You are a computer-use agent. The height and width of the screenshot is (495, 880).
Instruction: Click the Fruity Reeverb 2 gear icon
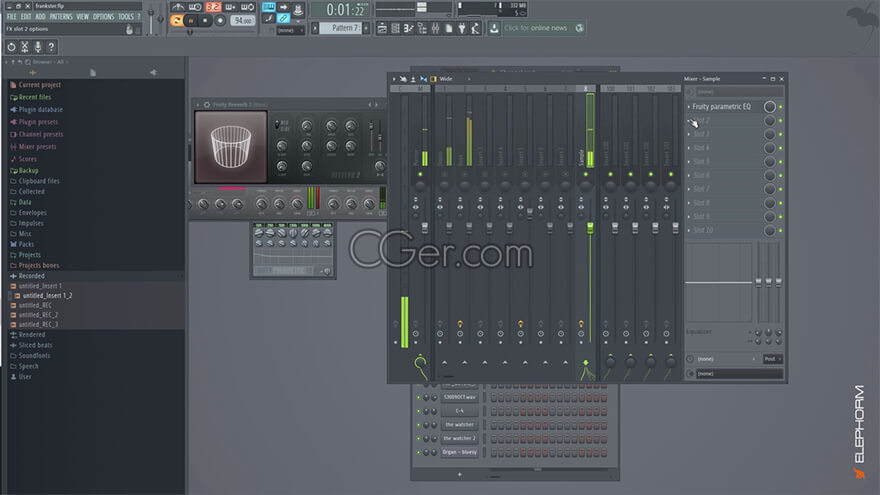207,104
